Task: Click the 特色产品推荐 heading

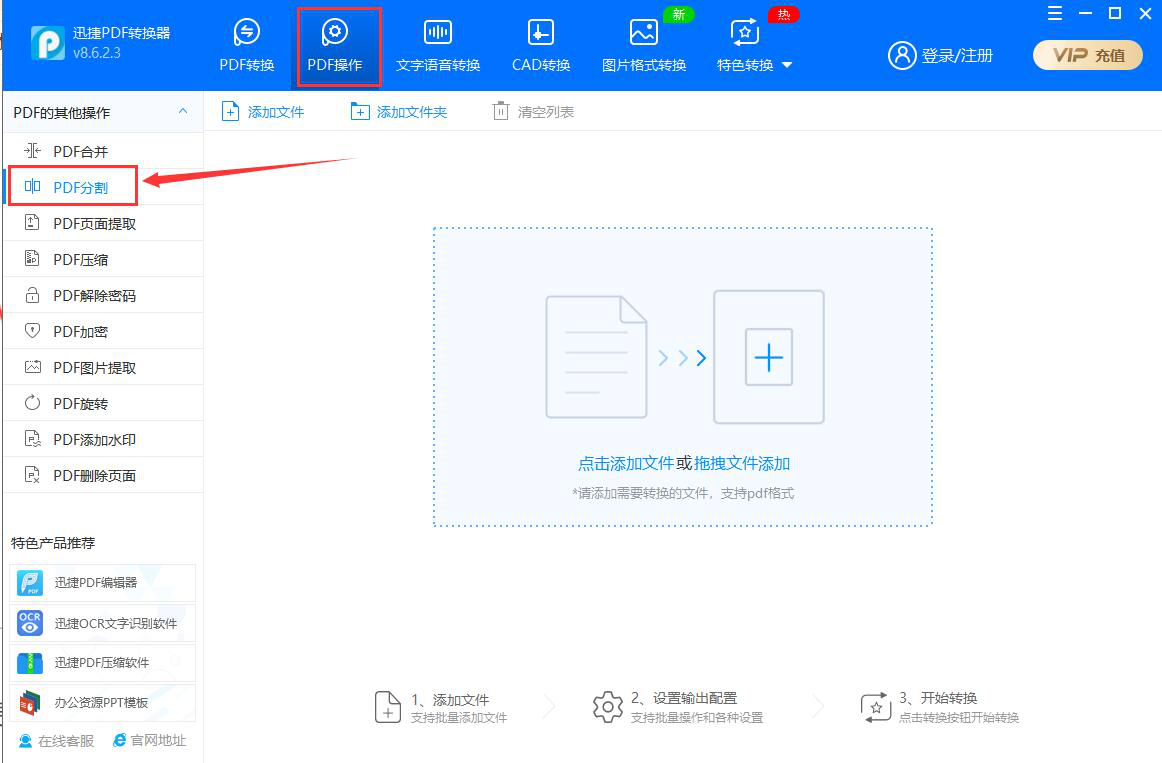Action: click(53, 543)
